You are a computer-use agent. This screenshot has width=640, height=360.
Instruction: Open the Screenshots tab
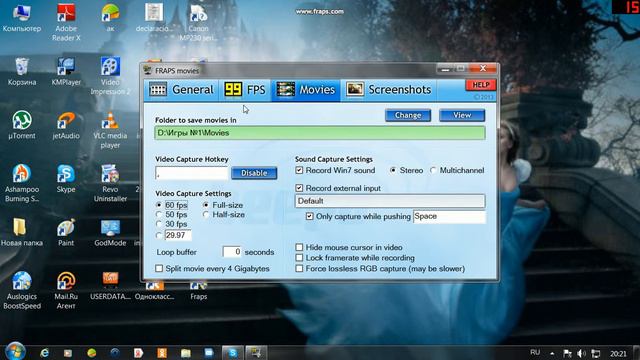(x=389, y=90)
